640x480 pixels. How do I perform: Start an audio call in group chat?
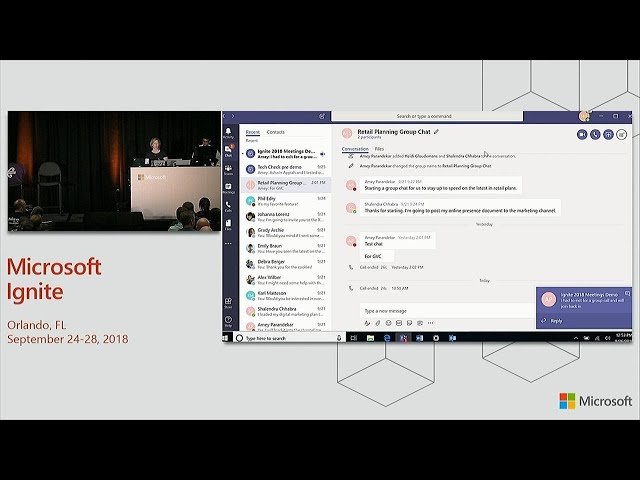click(x=595, y=134)
